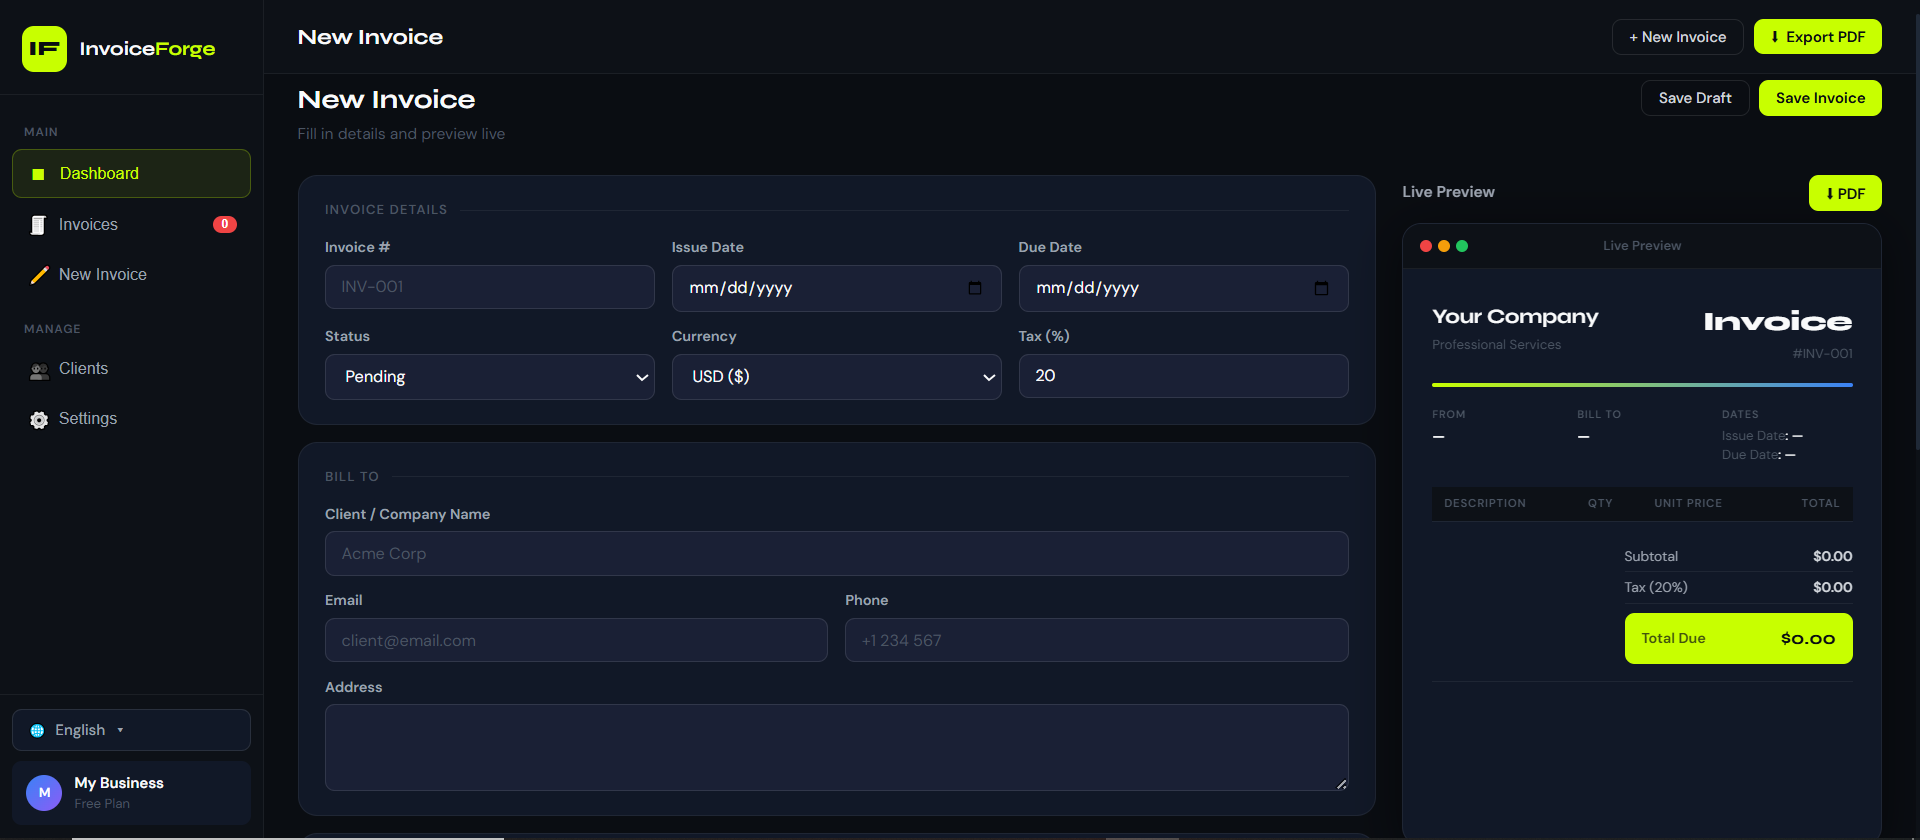Focus the Due Date field
Image resolution: width=1920 pixels, height=840 pixels.
tap(1184, 288)
